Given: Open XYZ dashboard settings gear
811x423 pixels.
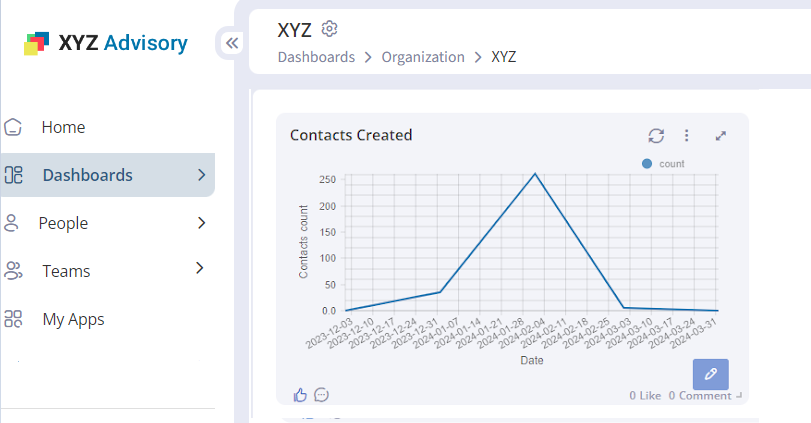Looking at the screenshot, I should click(x=331, y=29).
